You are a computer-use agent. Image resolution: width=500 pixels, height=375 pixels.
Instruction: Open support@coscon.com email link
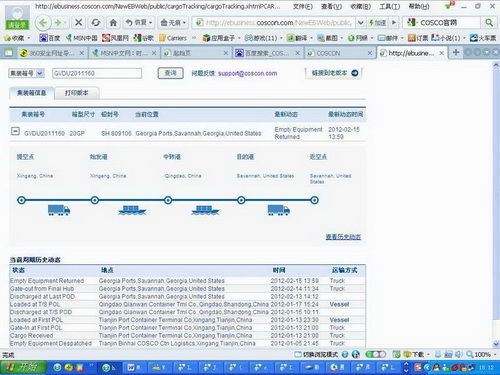(248, 73)
